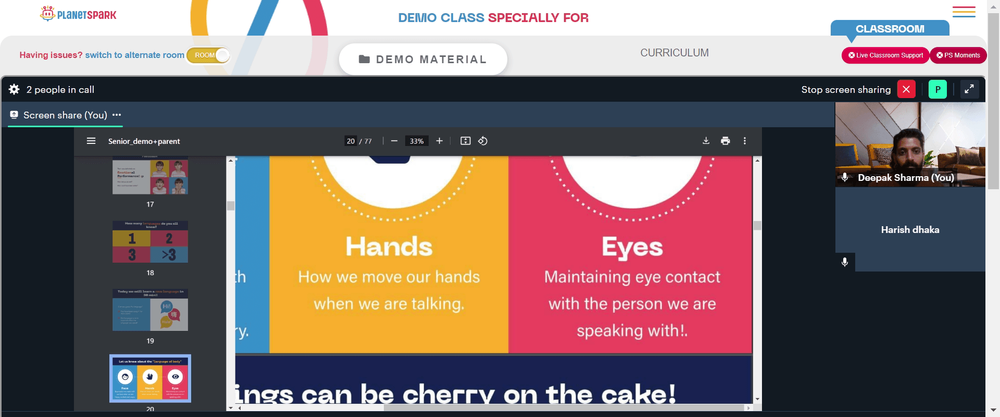Download the PDF file
The image size is (1000, 417).
[x=706, y=141]
